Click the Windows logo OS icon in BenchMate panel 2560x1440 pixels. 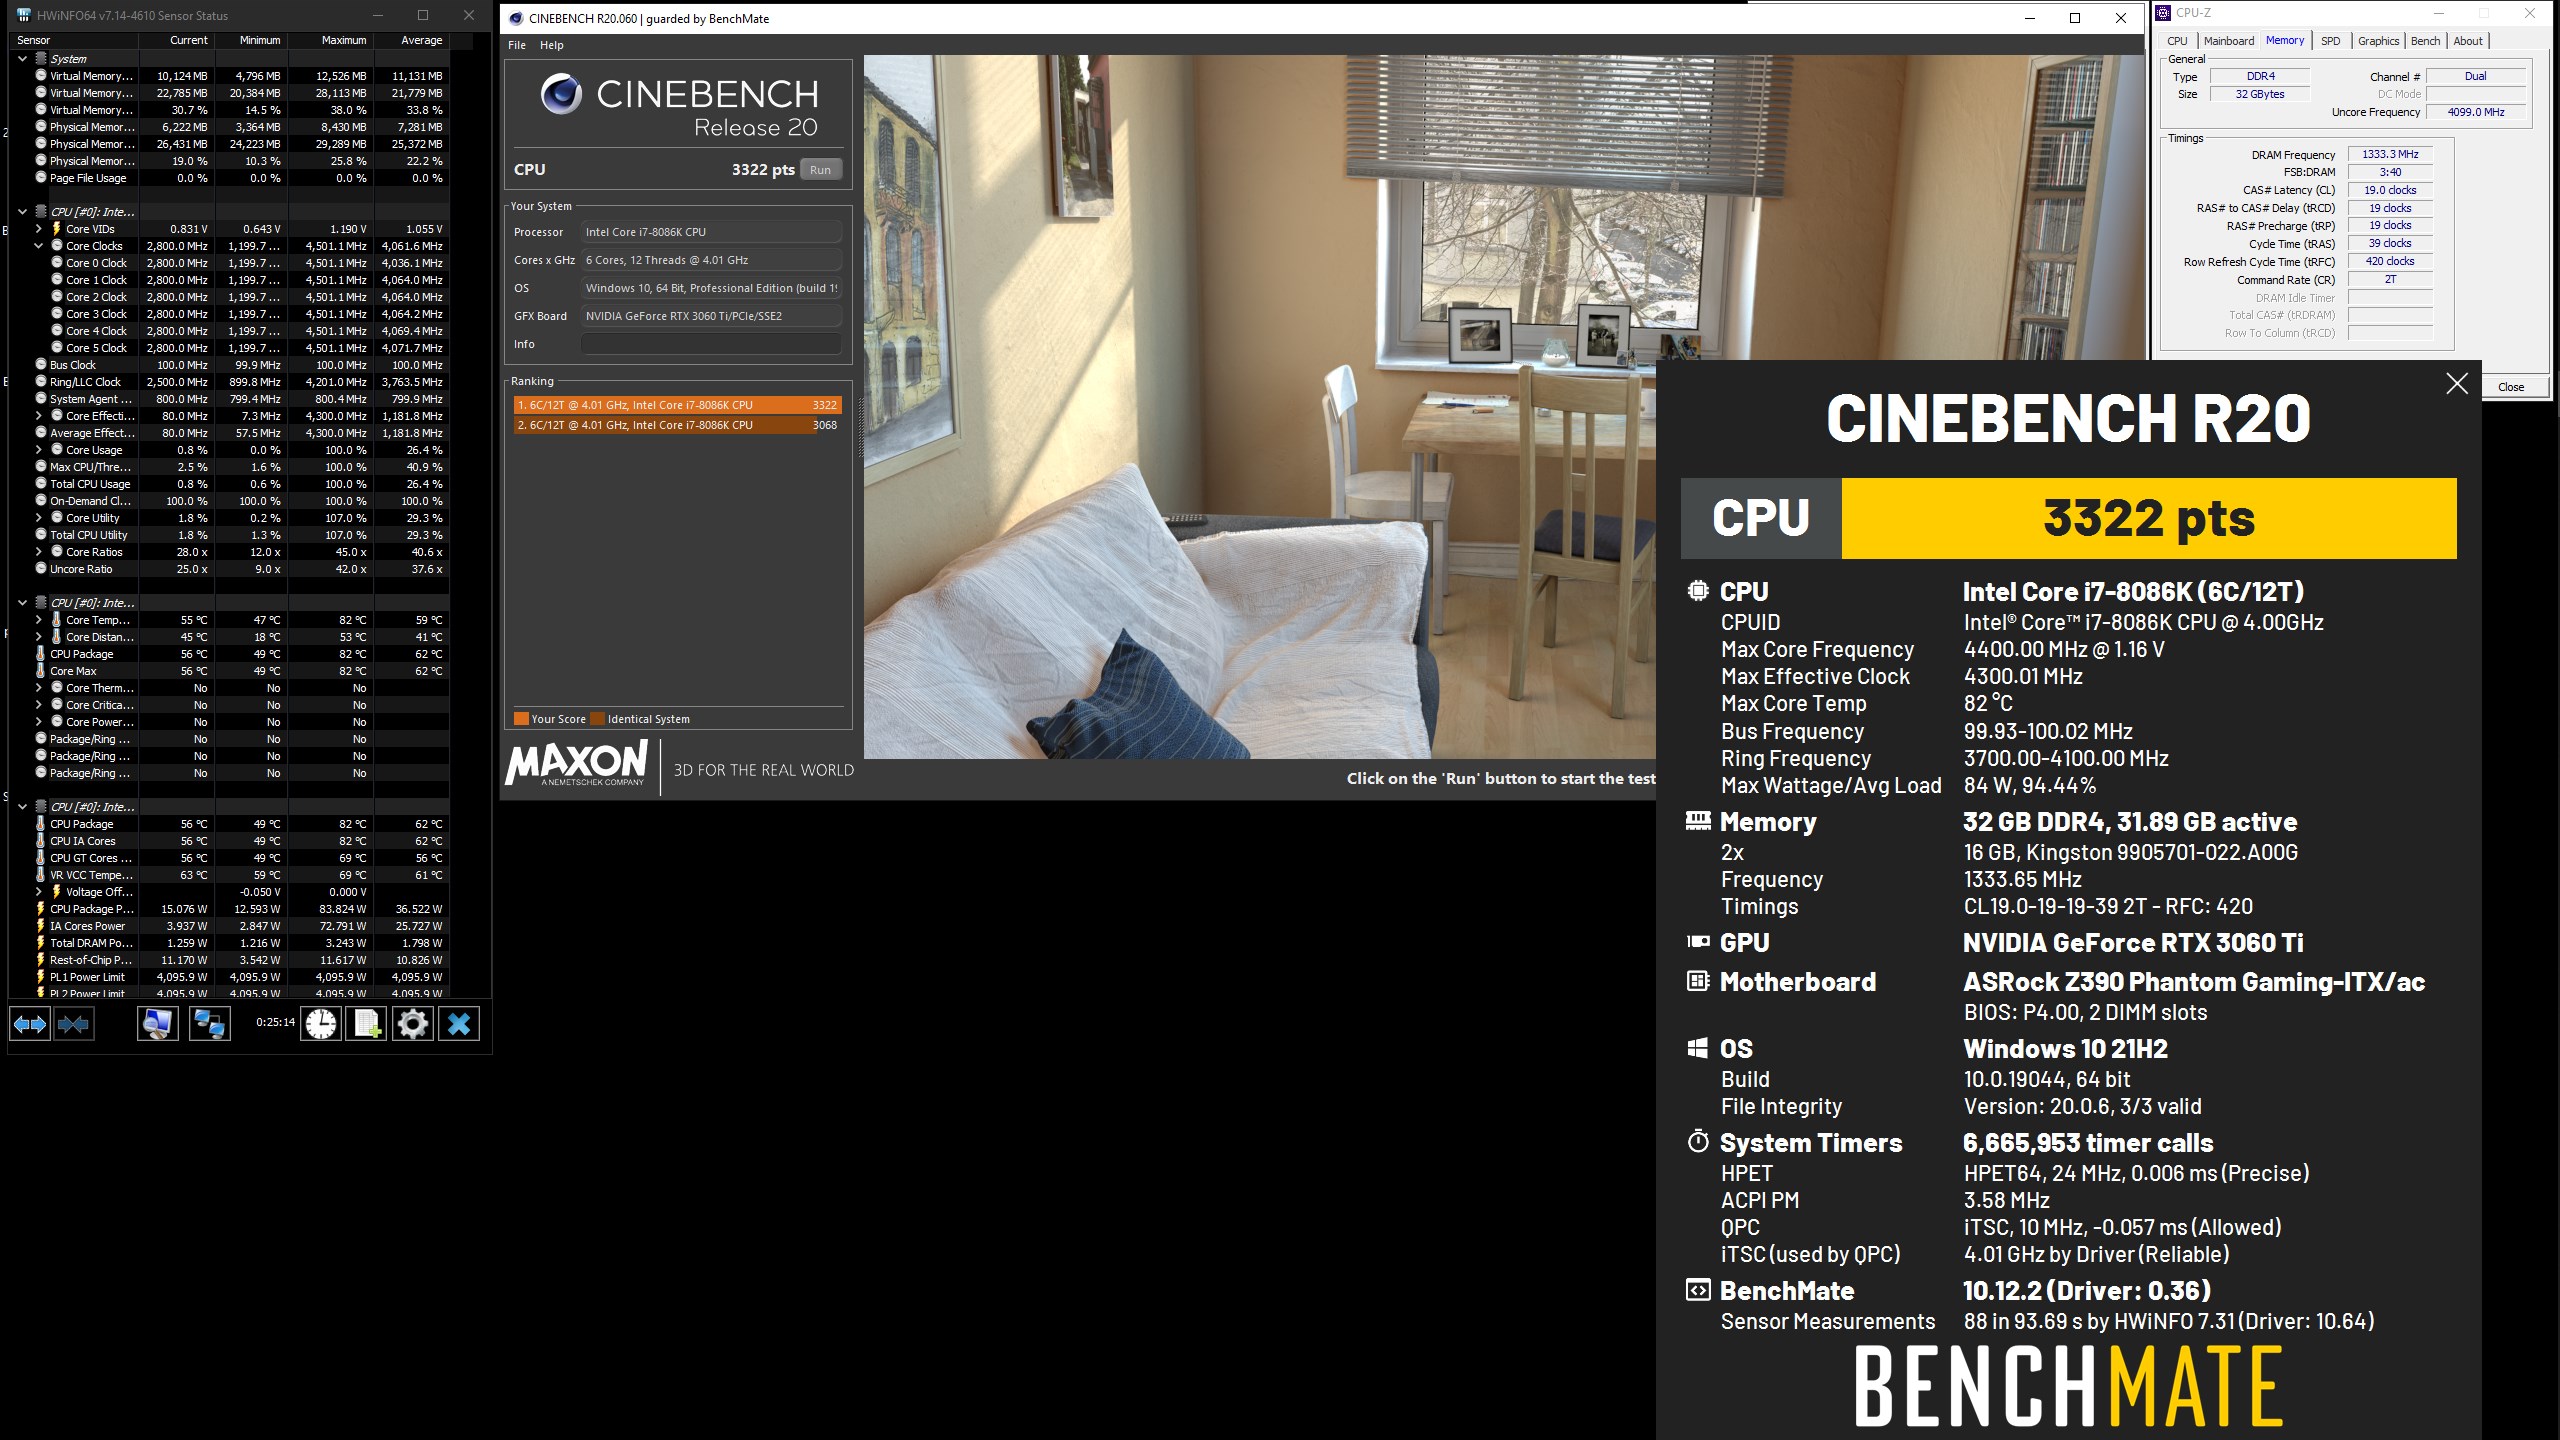[x=1697, y=1048]
